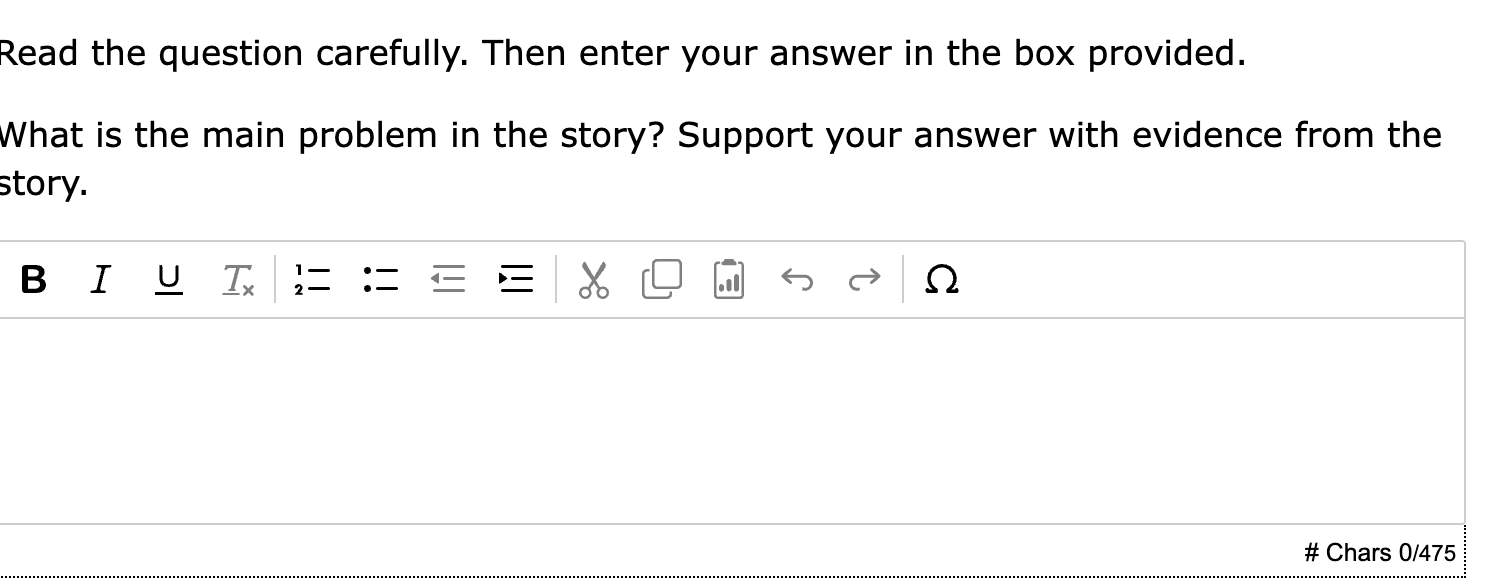The width and height of the screenshot is (1486, 580).
Task: Redo the last edit
Action: [861, 281]
